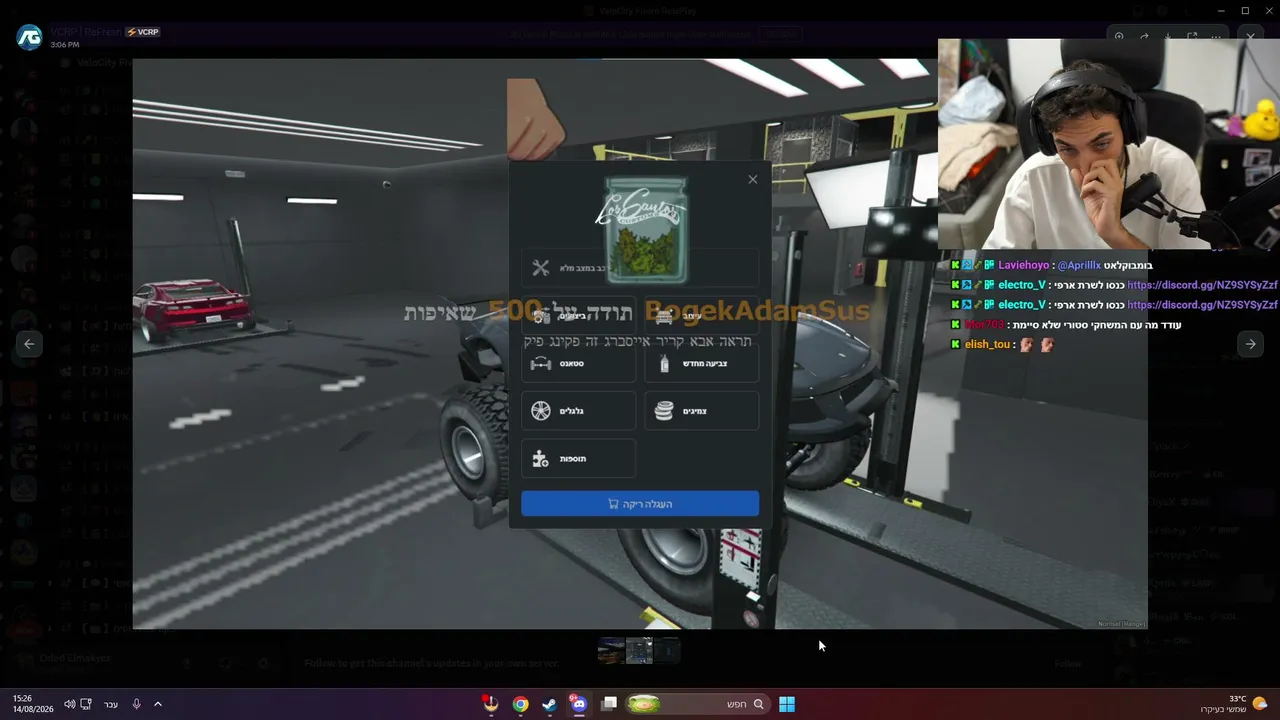Image resolution: width=1280 pixels, height=720 pixels.
Task: Click the elish_tou username in stream chat
Action: pos(987,345)
